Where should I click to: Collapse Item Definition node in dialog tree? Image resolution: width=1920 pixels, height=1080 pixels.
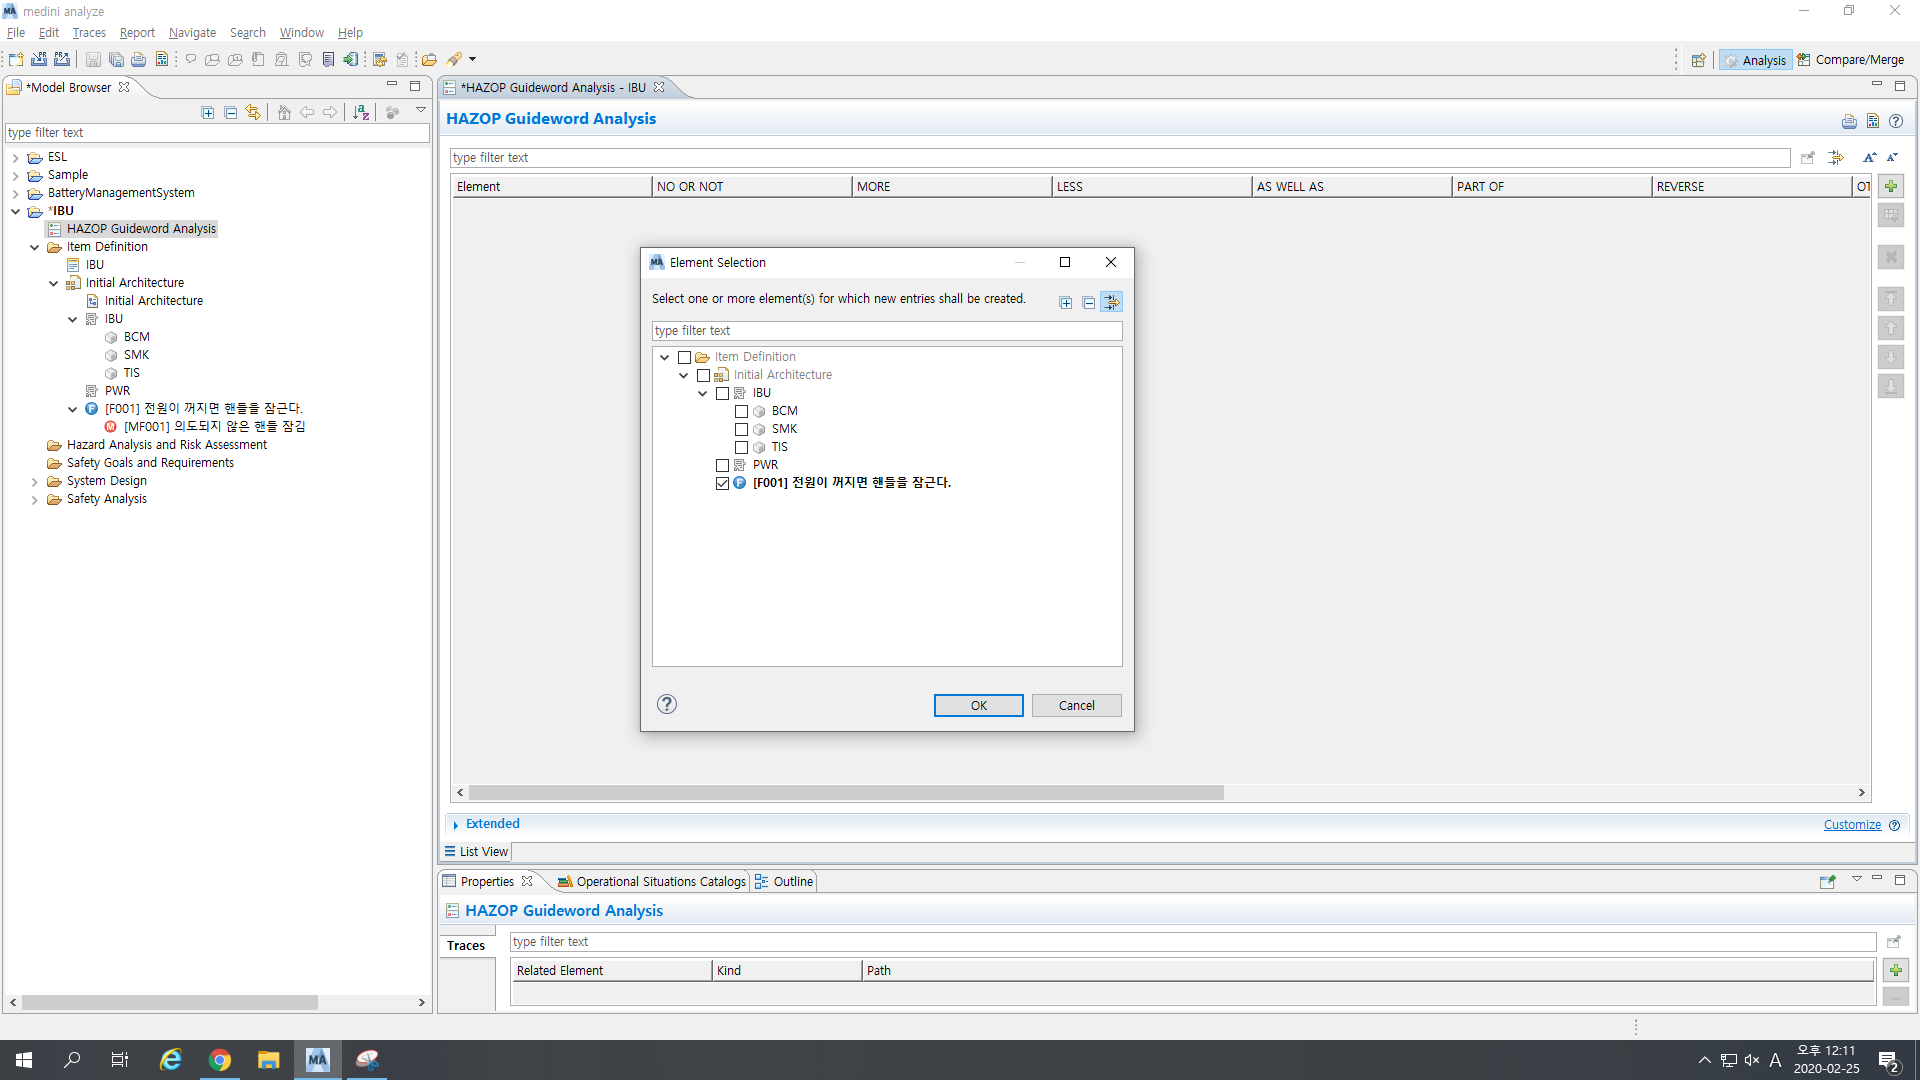pyautogui.click(x=665, y=357)
